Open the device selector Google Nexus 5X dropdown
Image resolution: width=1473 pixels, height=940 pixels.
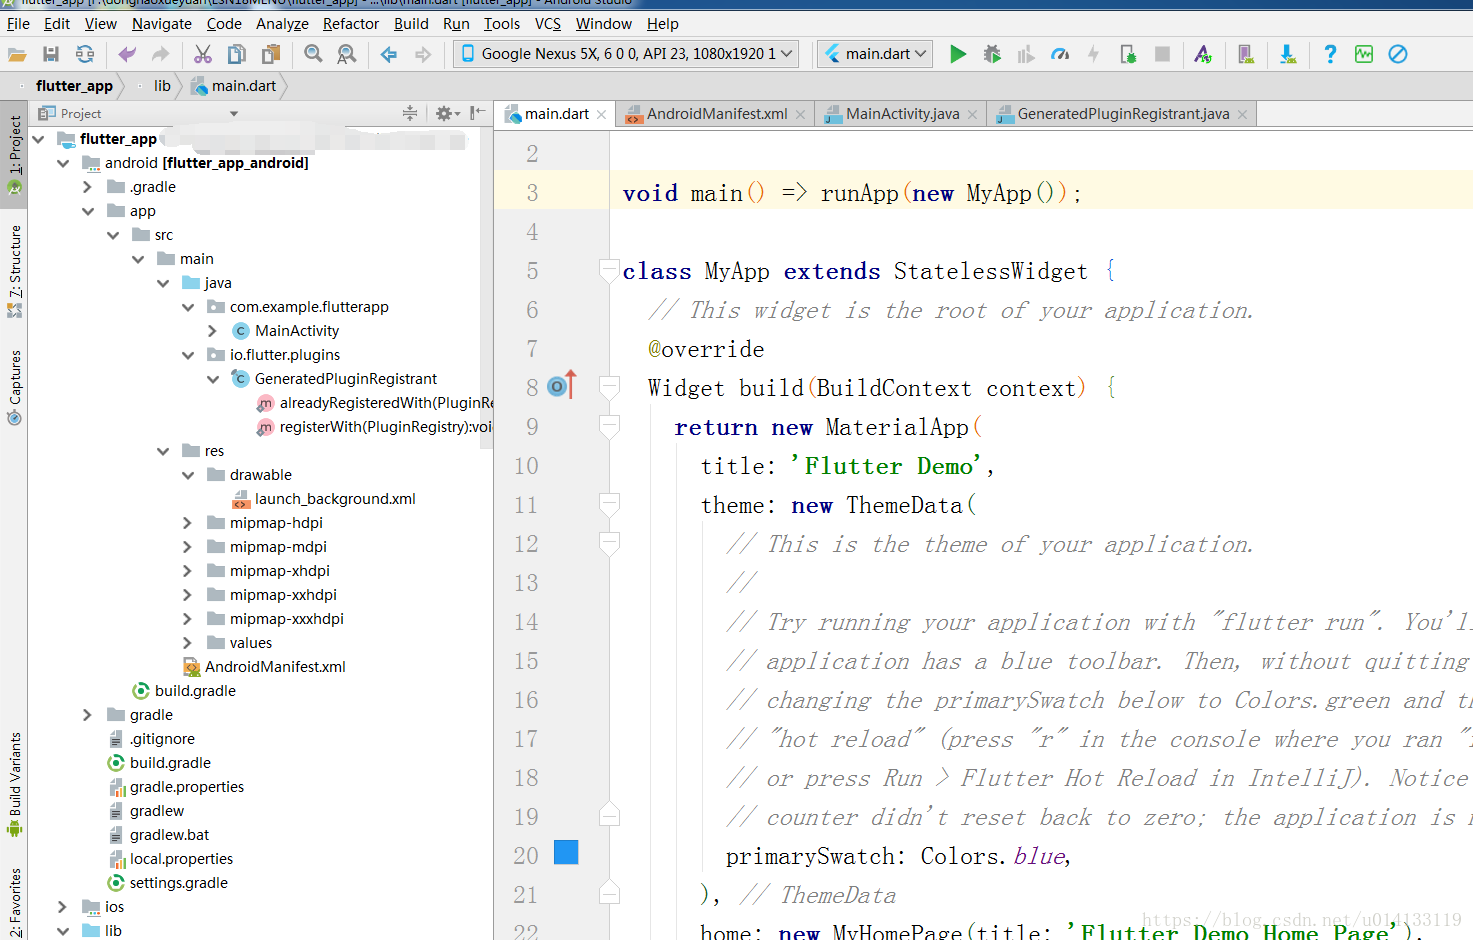pos(626,54)
